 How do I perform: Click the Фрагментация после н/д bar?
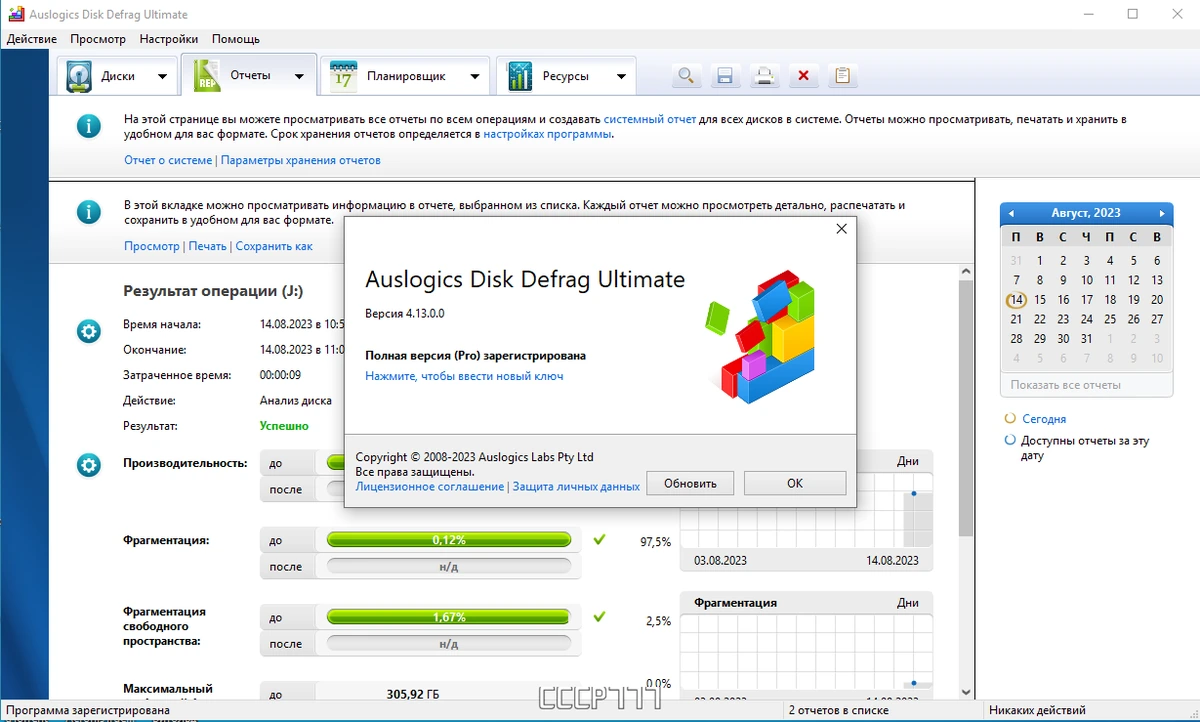[x=449, y=566]
